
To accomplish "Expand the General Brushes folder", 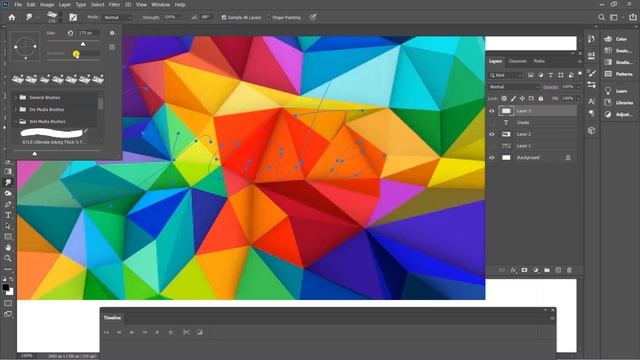I will point(16,98).
